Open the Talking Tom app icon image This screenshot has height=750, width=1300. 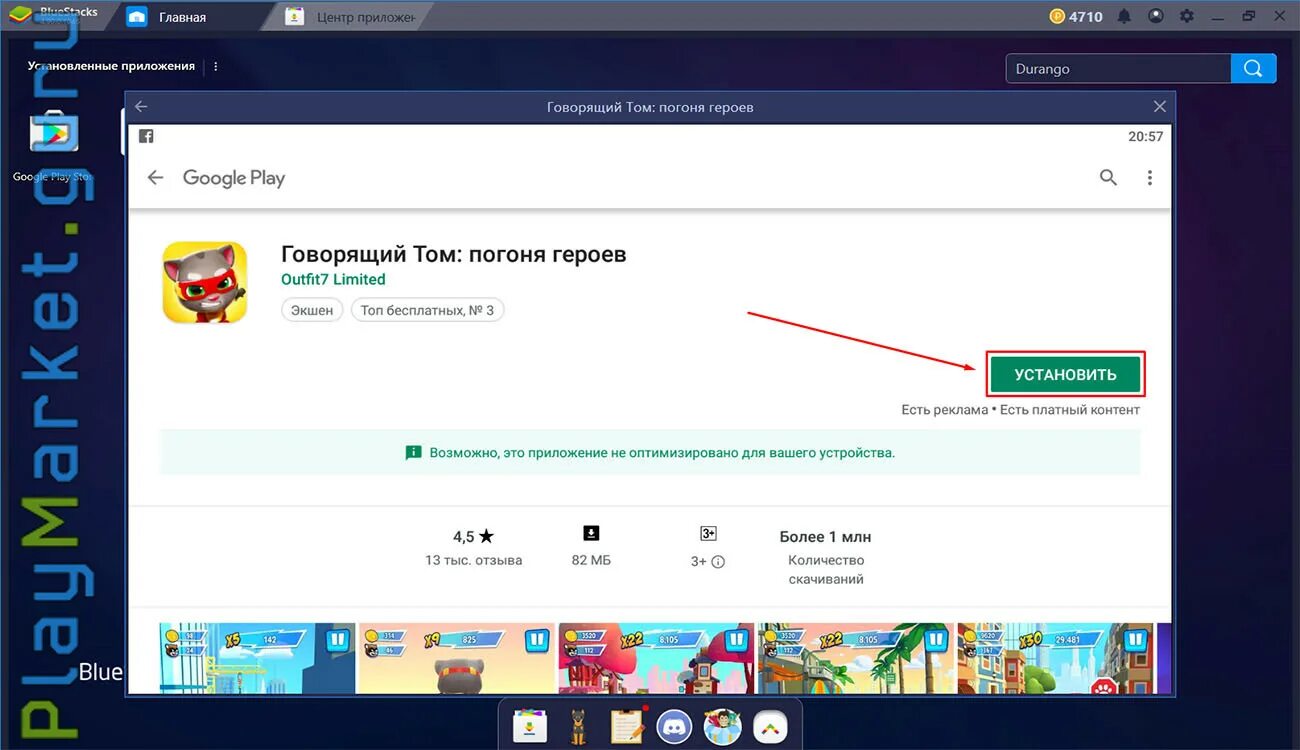click(205, 282)
